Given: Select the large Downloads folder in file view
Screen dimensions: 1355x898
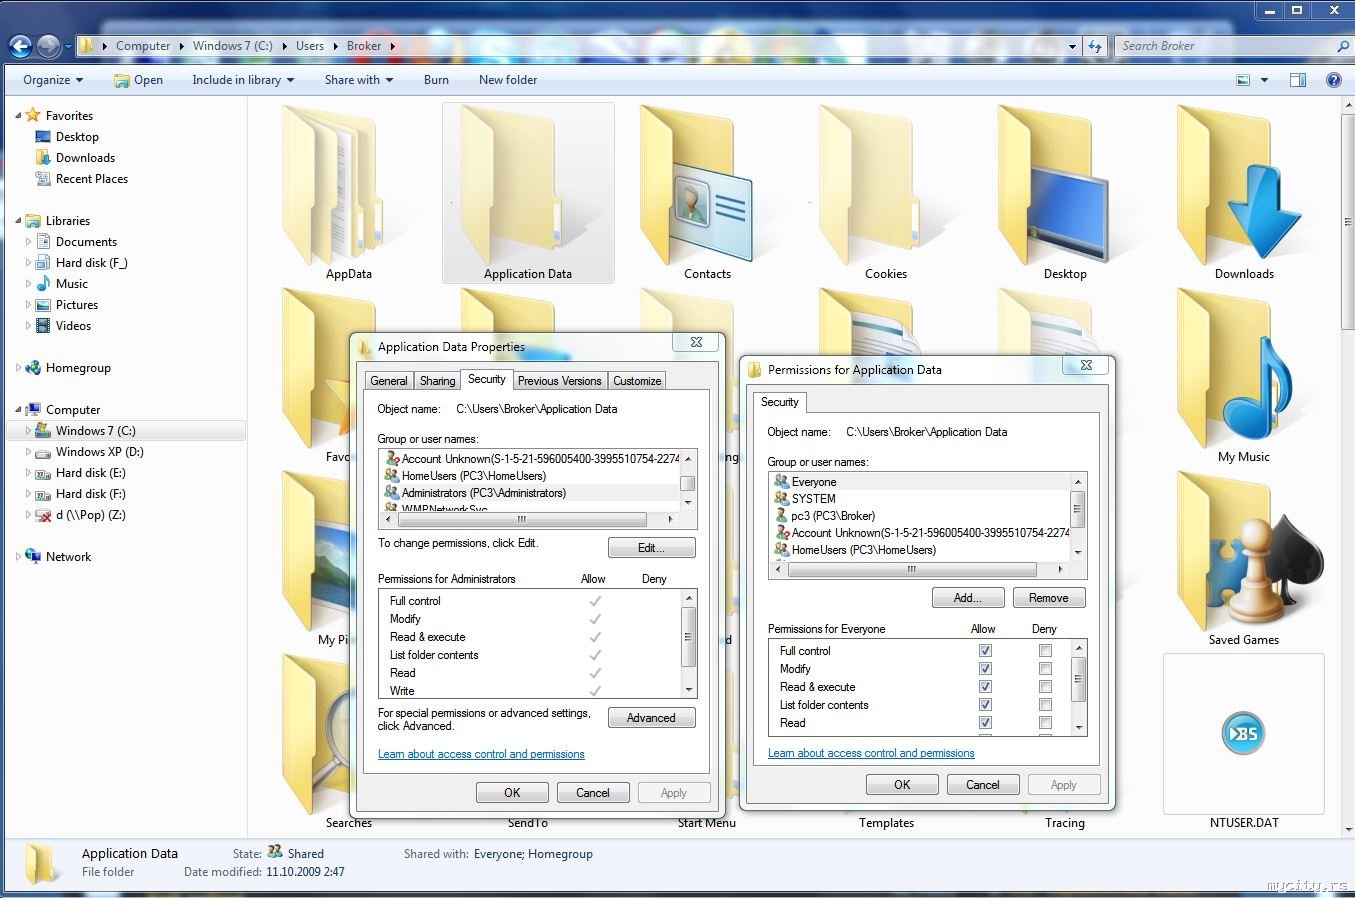Looking at the screenshot, I should click(1244, 194).
